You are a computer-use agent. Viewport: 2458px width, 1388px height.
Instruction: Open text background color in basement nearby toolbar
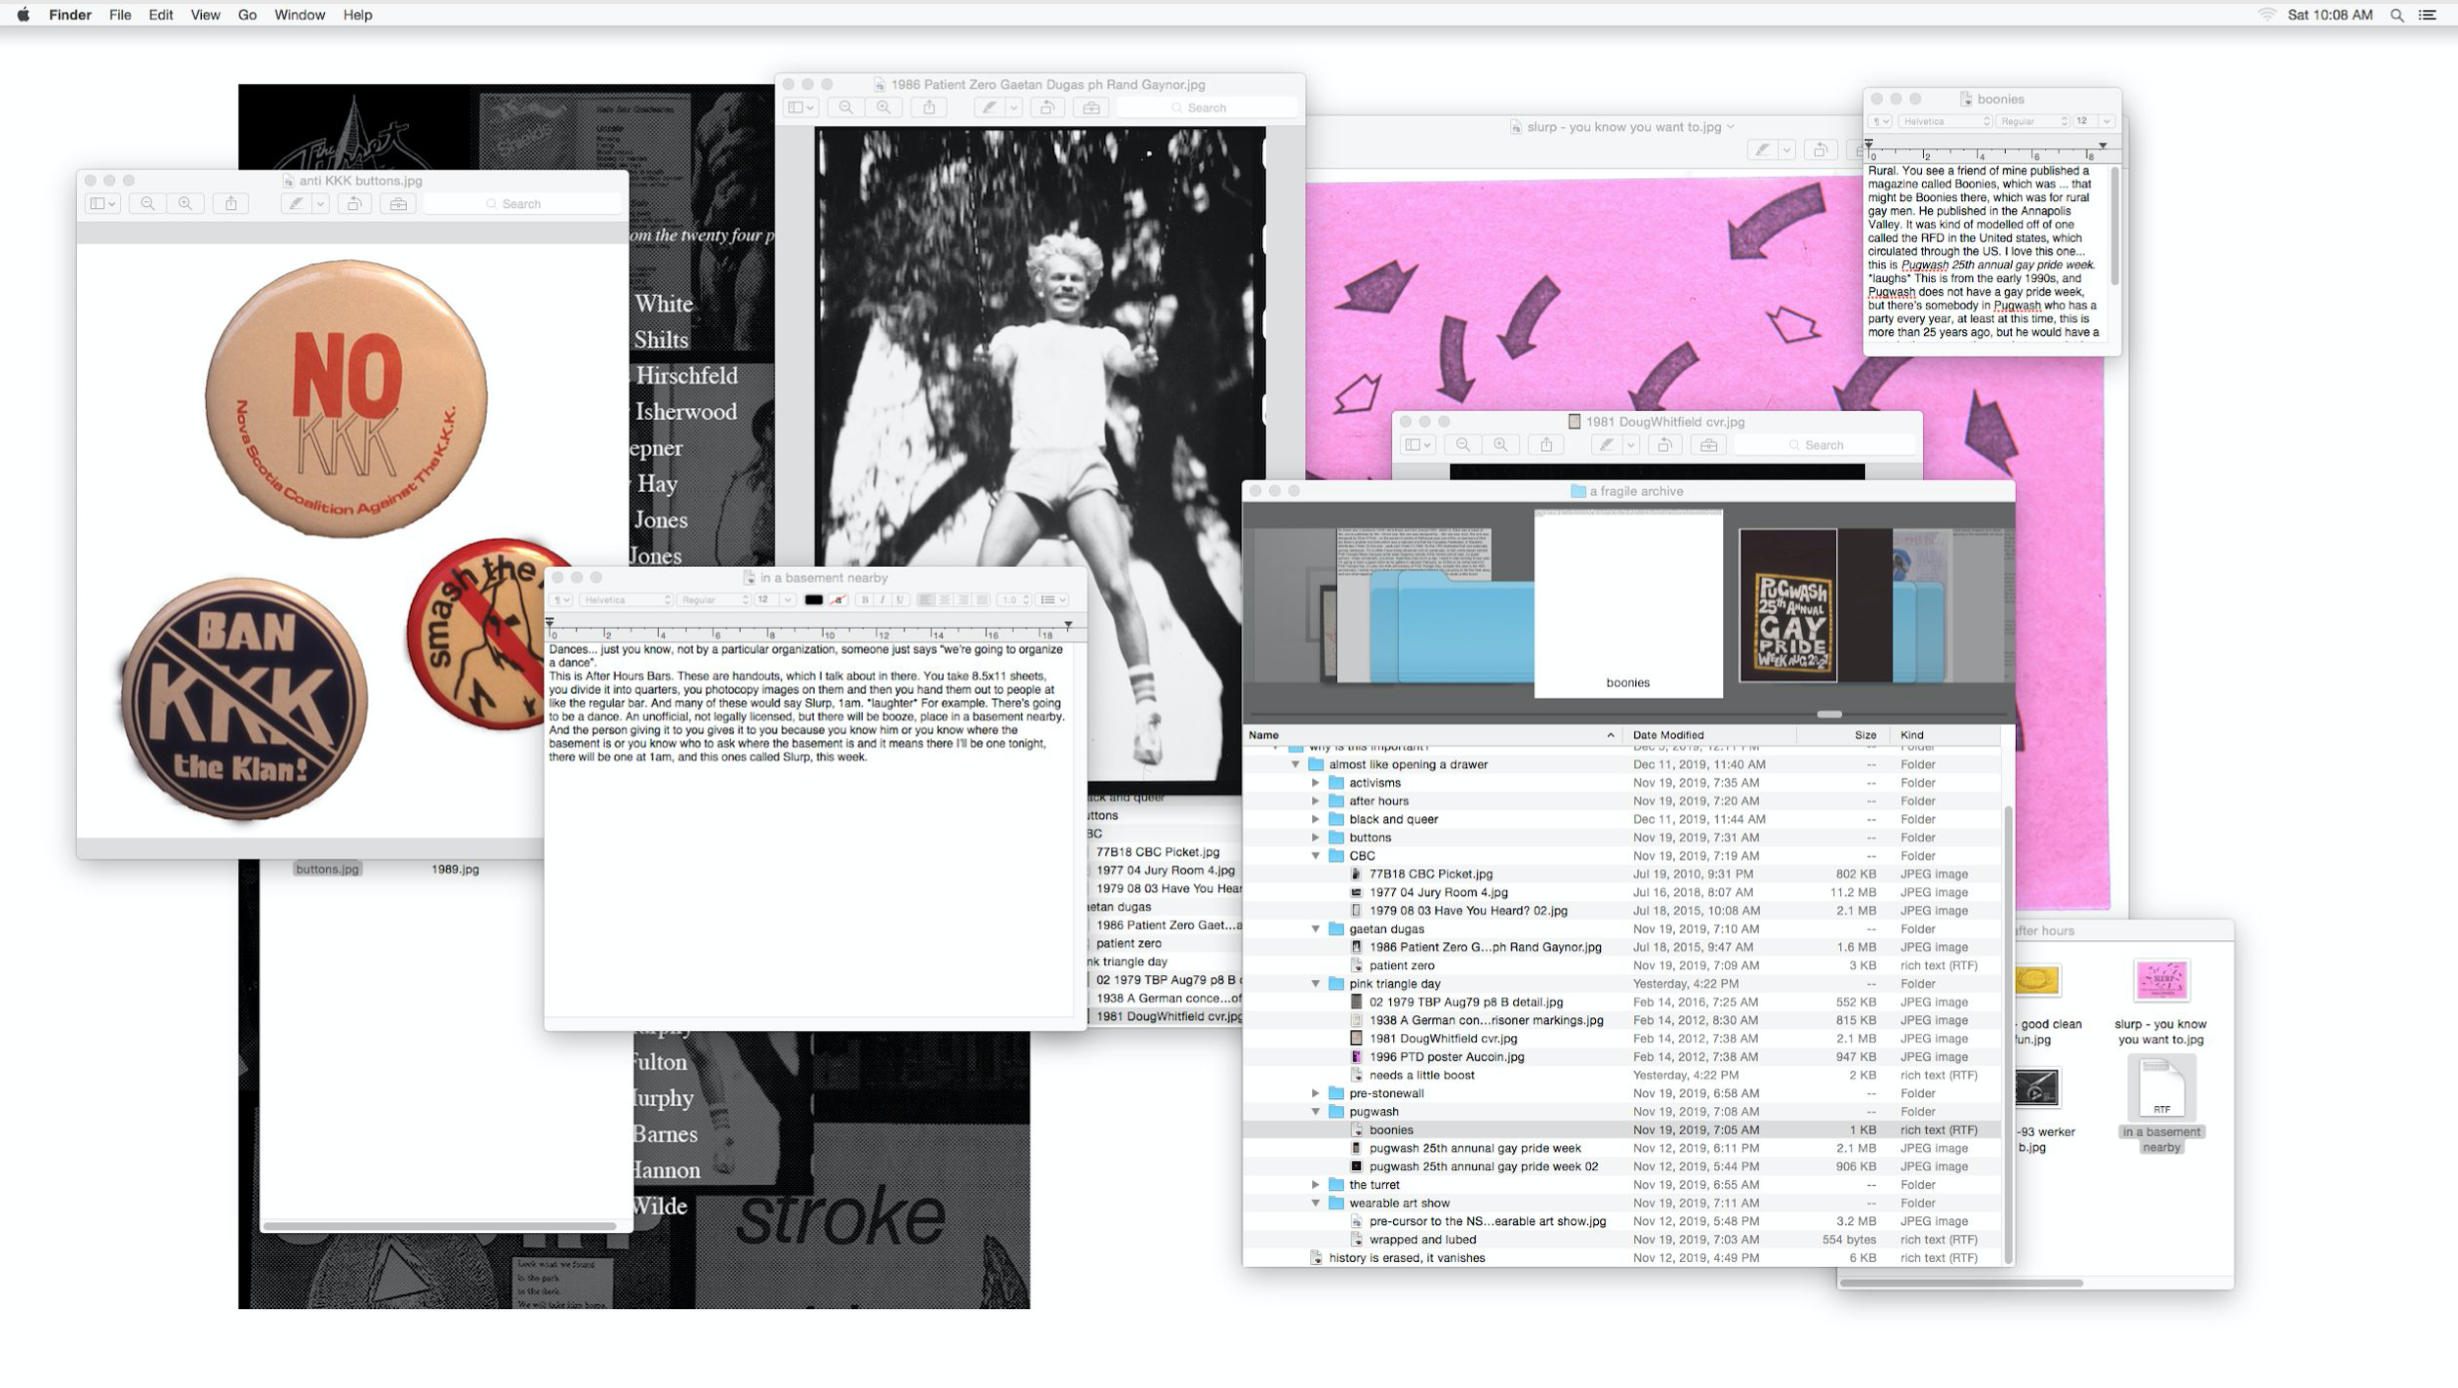point(838,600)
